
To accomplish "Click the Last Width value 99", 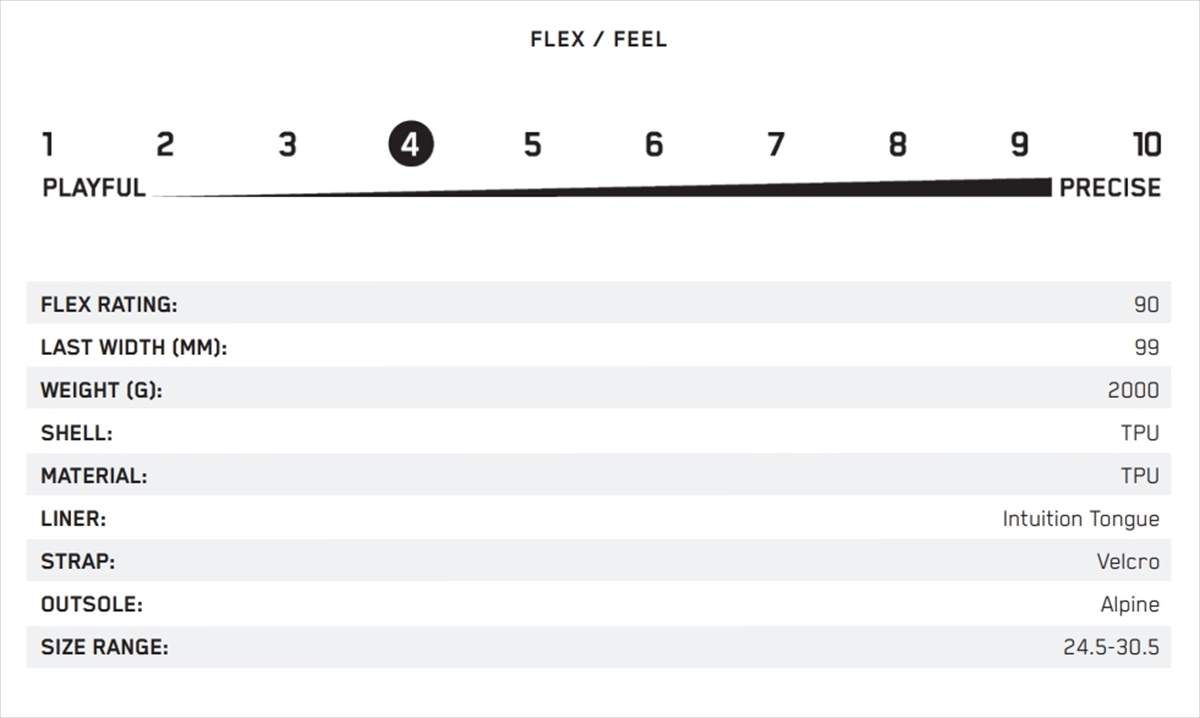I will pyautogui.click(x=1147, y=348).
